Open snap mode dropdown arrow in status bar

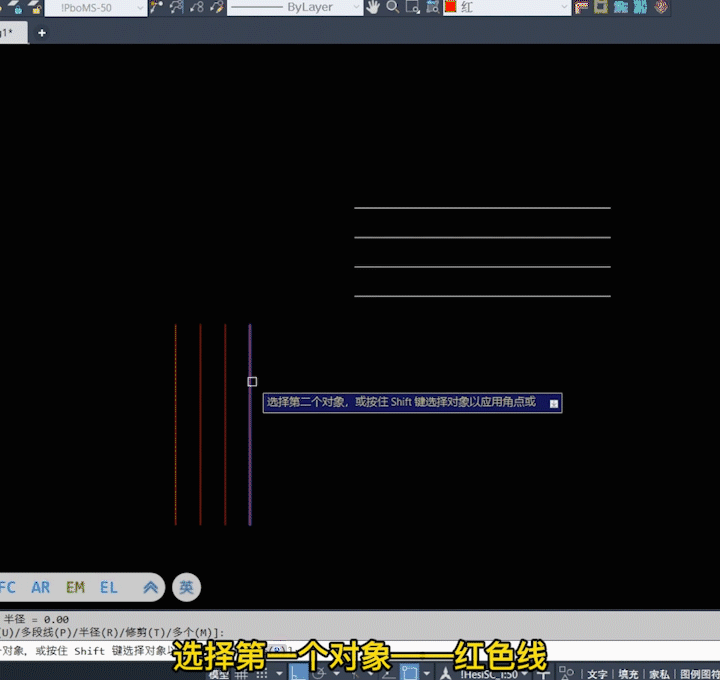(x=279, y=674)
